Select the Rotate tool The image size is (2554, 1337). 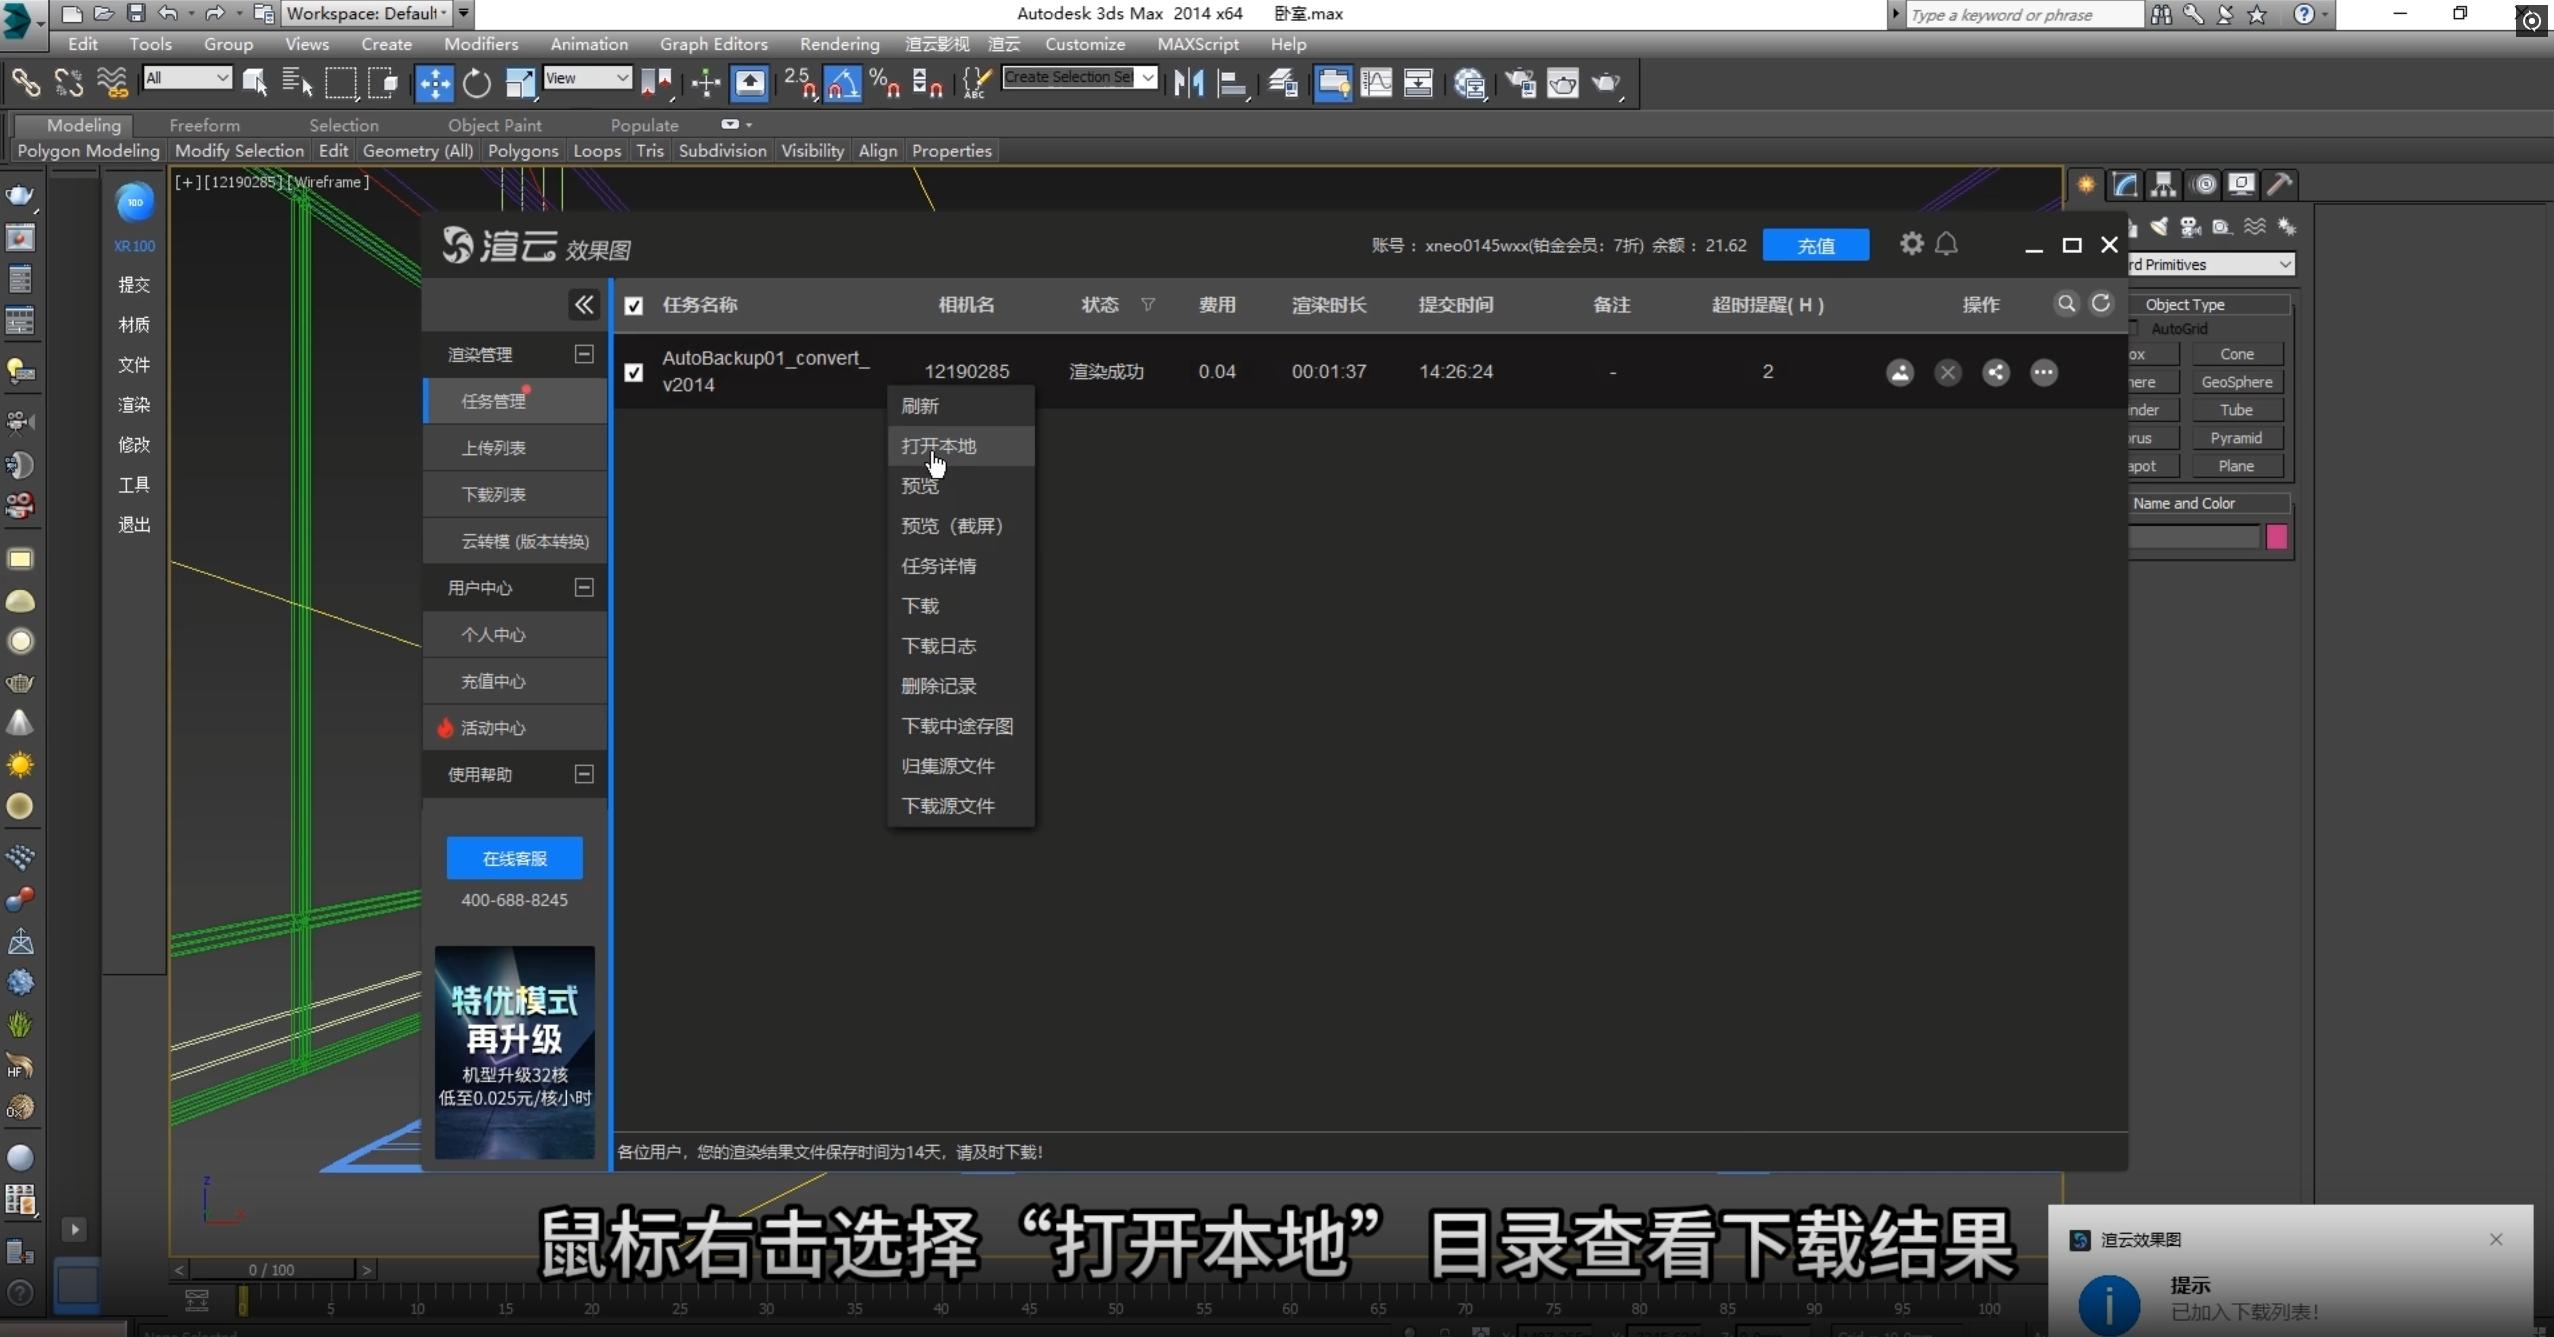coord(477,83)
